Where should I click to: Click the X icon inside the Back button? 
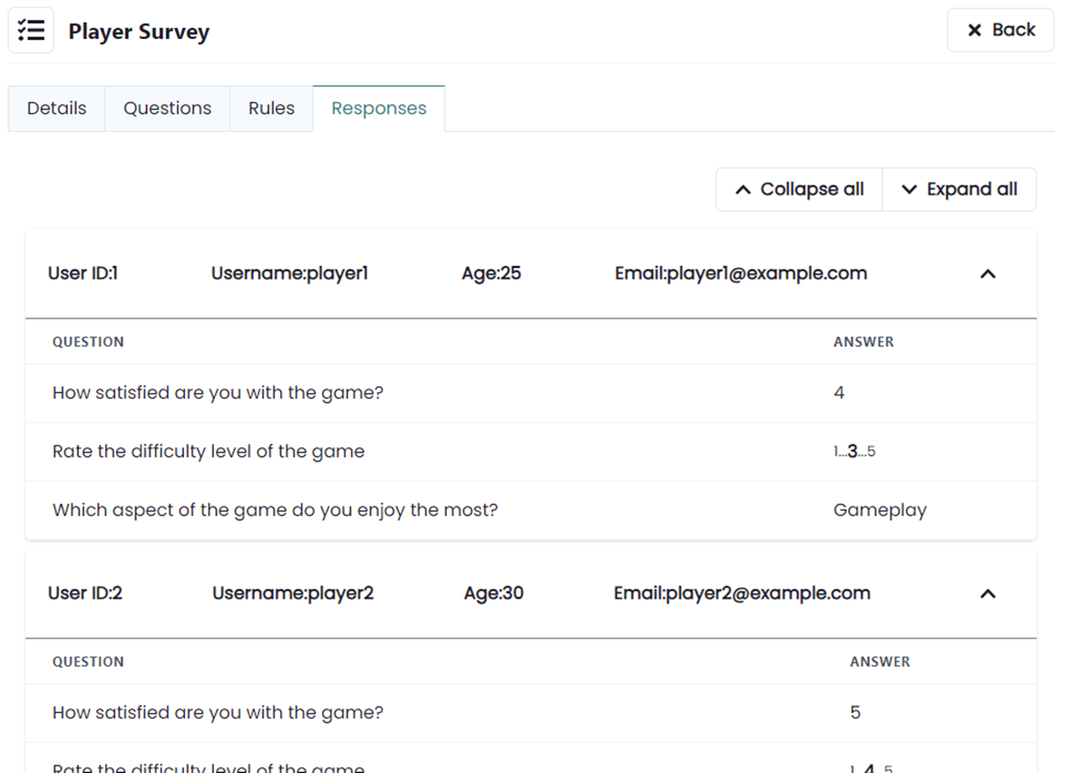click(x=974, y=30)
